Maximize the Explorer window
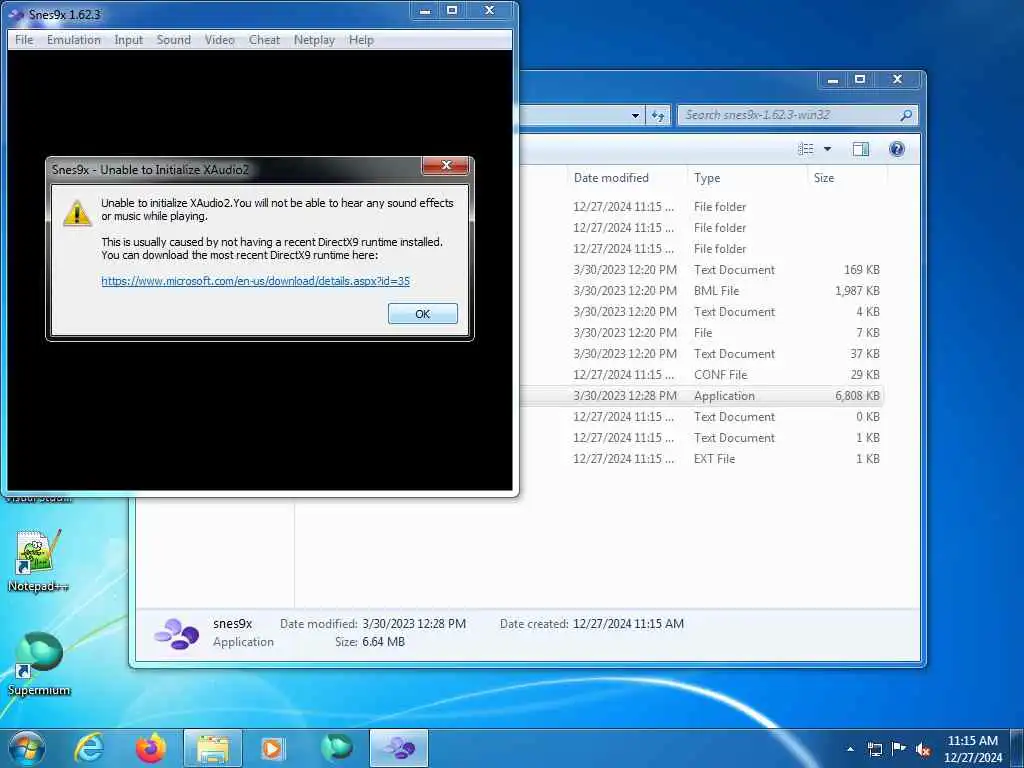1024x768 pixels. coord(860,80)
